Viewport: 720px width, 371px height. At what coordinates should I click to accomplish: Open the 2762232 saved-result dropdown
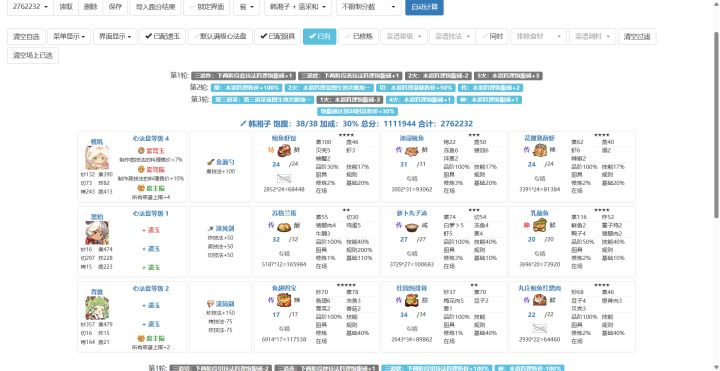coord(30,7)
